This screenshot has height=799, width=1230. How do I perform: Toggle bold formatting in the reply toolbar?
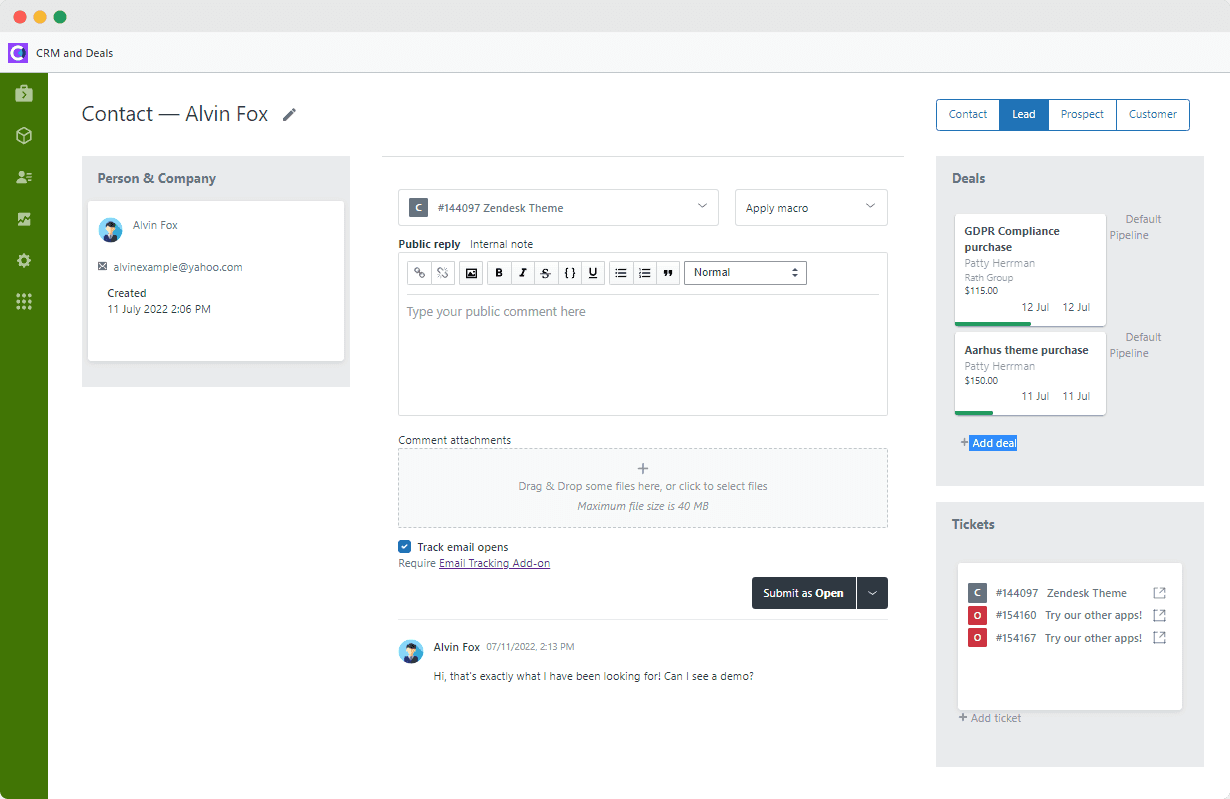click(x=498, y=272)
